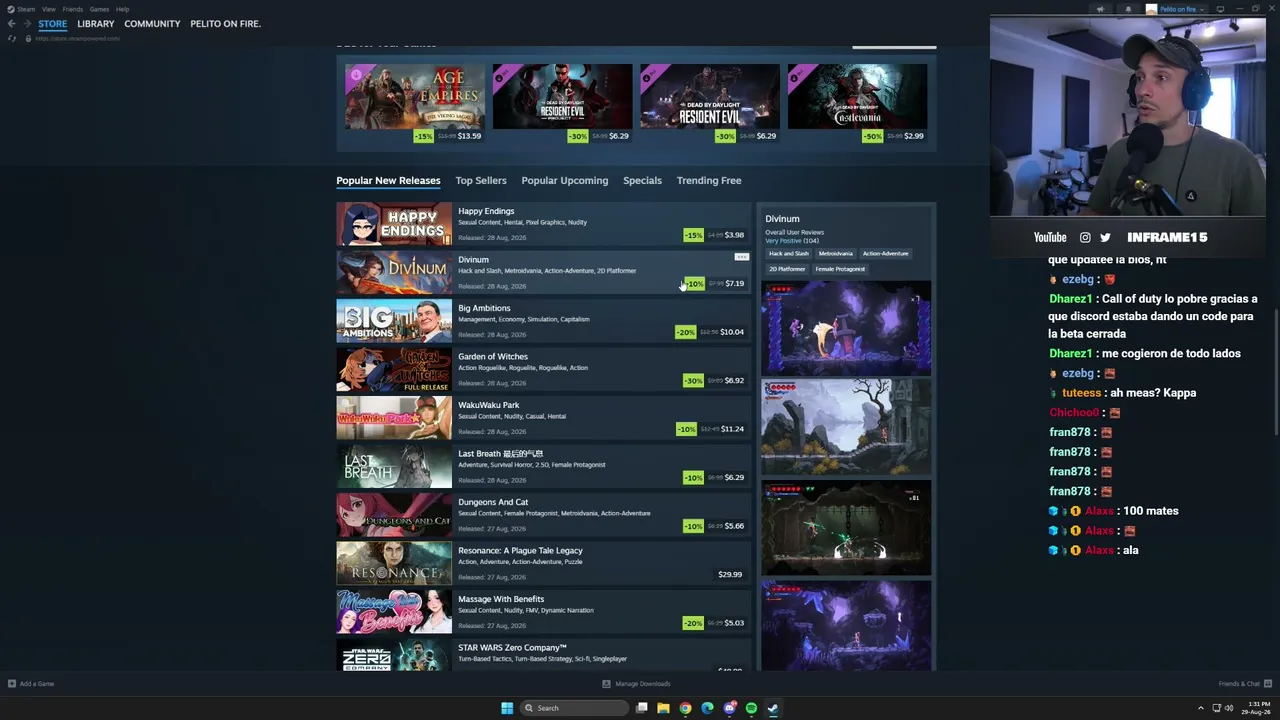Open the options button on Divinum row
1280x720 pixels.
click(741, 257)
